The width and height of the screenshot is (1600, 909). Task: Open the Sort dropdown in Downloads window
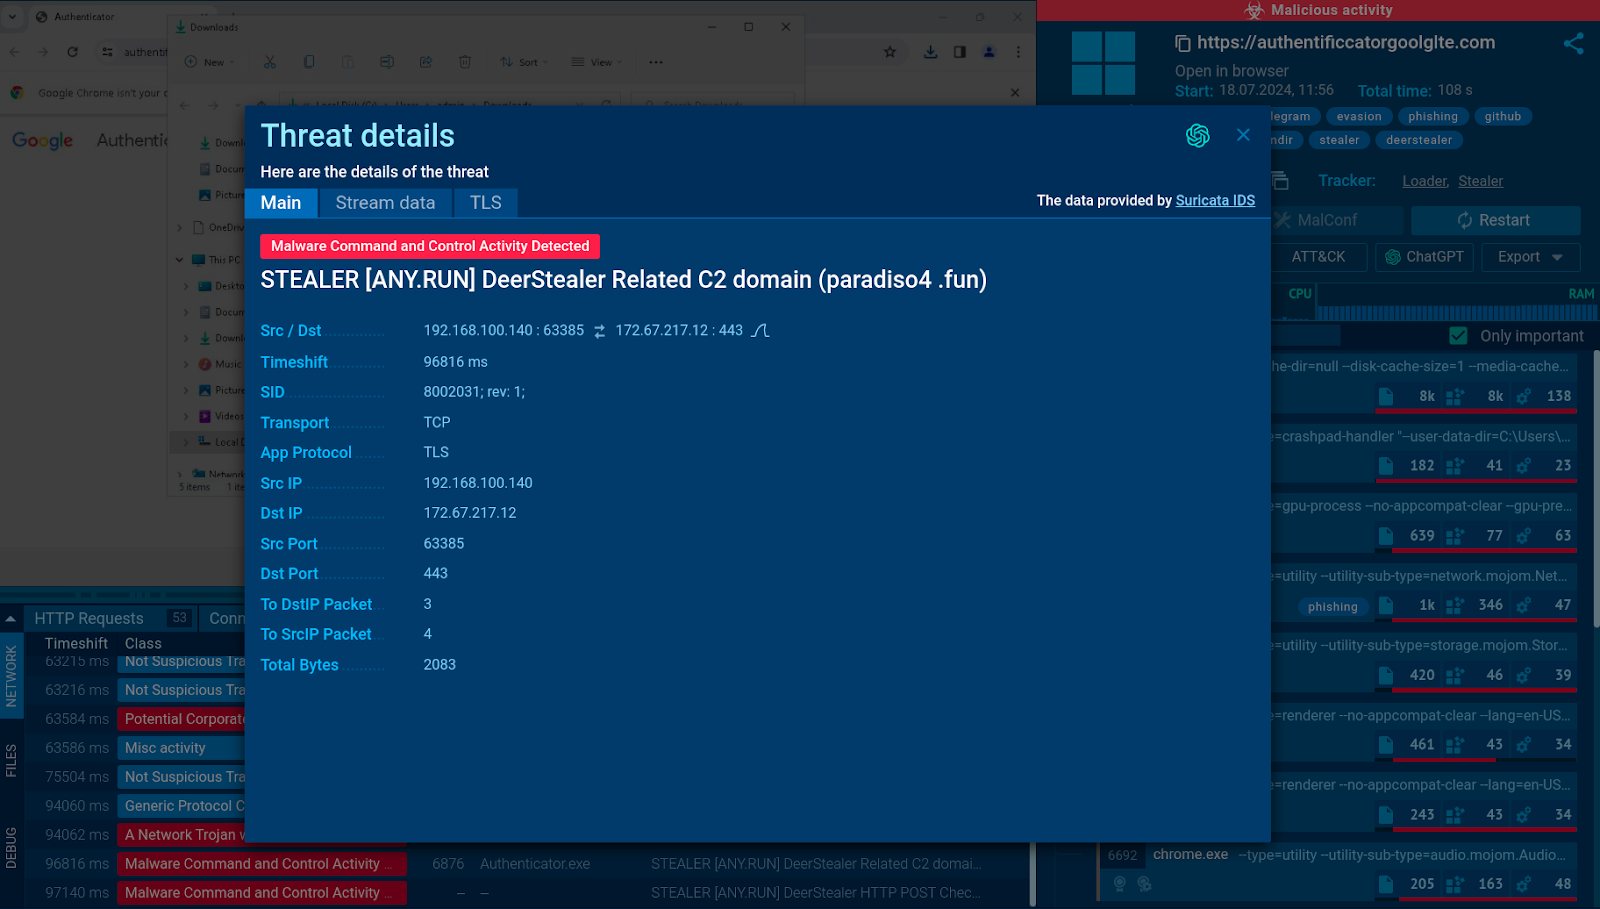point(524,62)
